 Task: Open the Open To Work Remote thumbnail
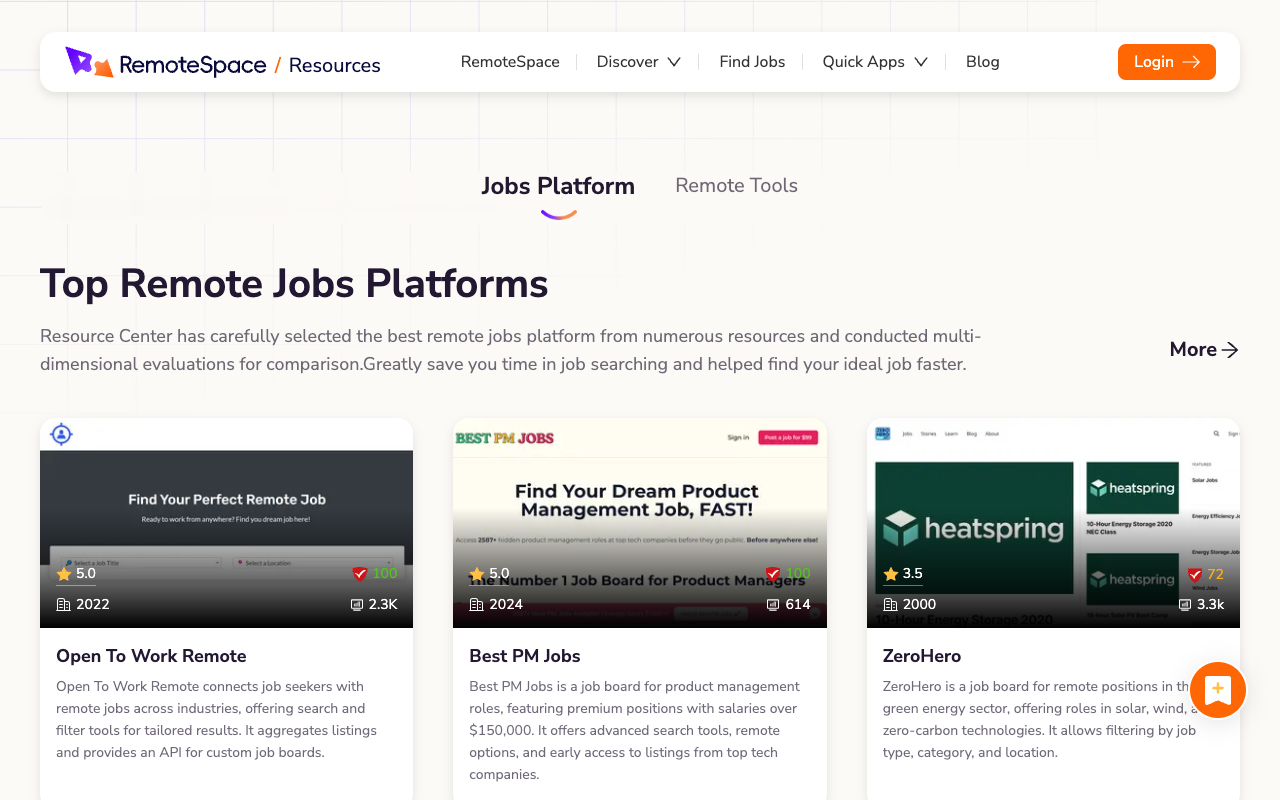pos(226,523)
